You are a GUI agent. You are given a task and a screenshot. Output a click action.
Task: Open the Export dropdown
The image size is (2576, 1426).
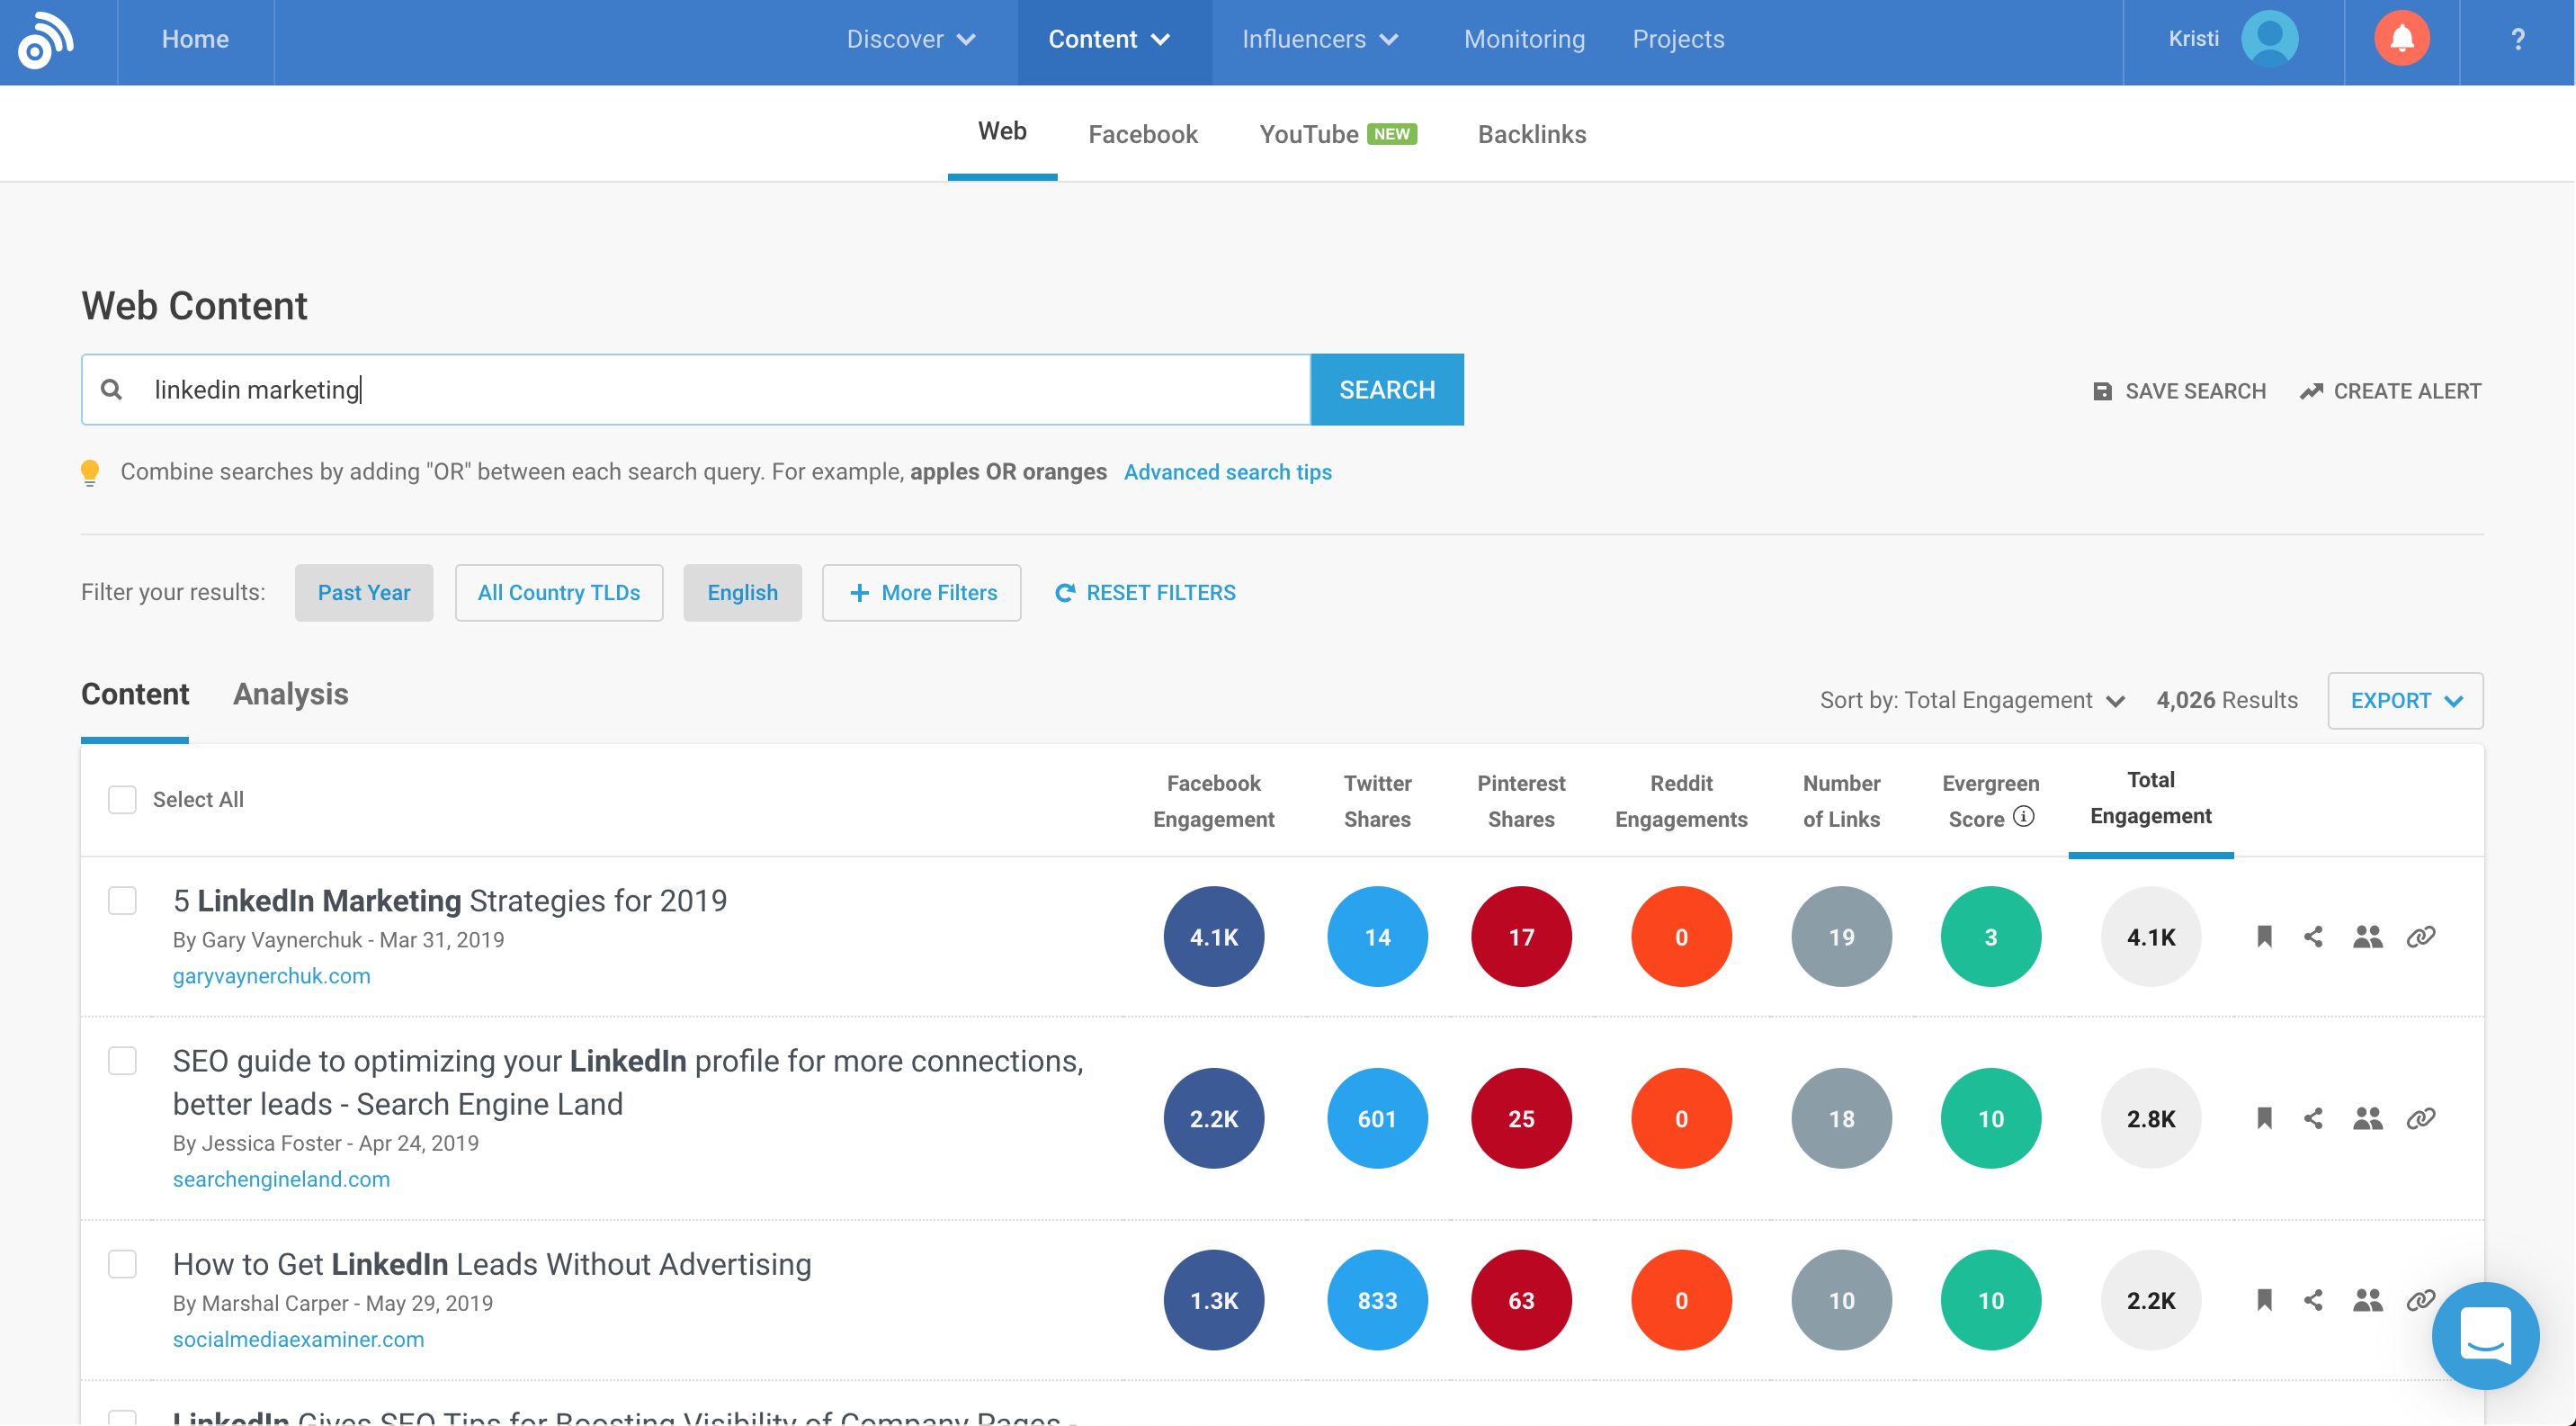[x=2405, y=700]
